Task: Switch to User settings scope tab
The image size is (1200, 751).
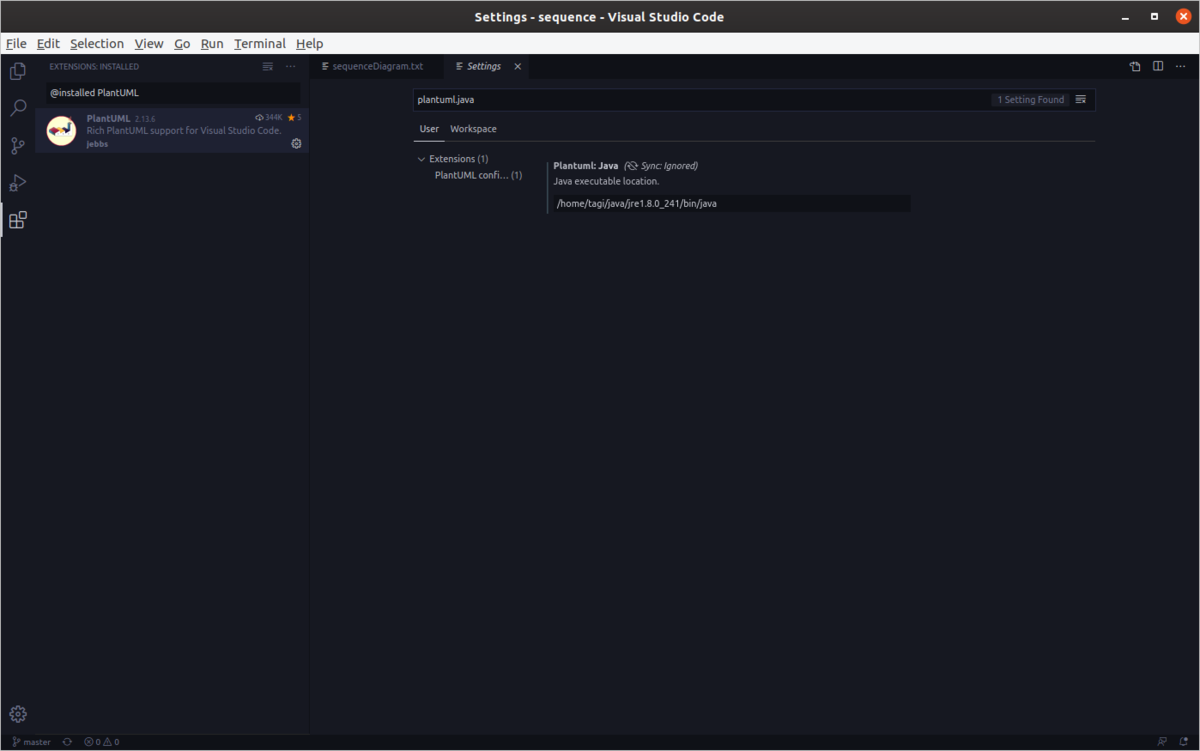Action: click(x=429, y=129)
